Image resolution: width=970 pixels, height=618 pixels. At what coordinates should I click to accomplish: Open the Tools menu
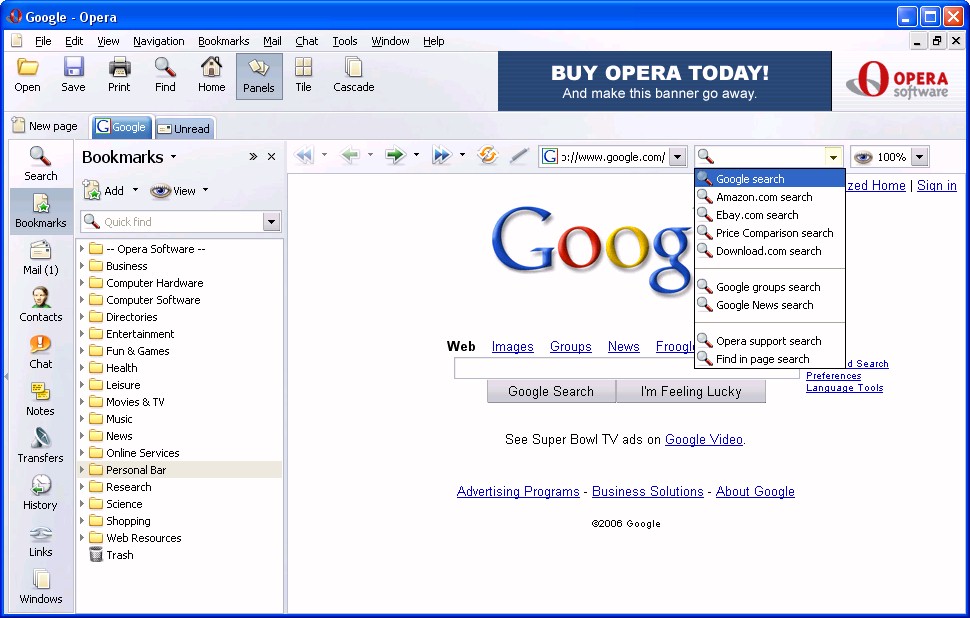click(345, 41)
